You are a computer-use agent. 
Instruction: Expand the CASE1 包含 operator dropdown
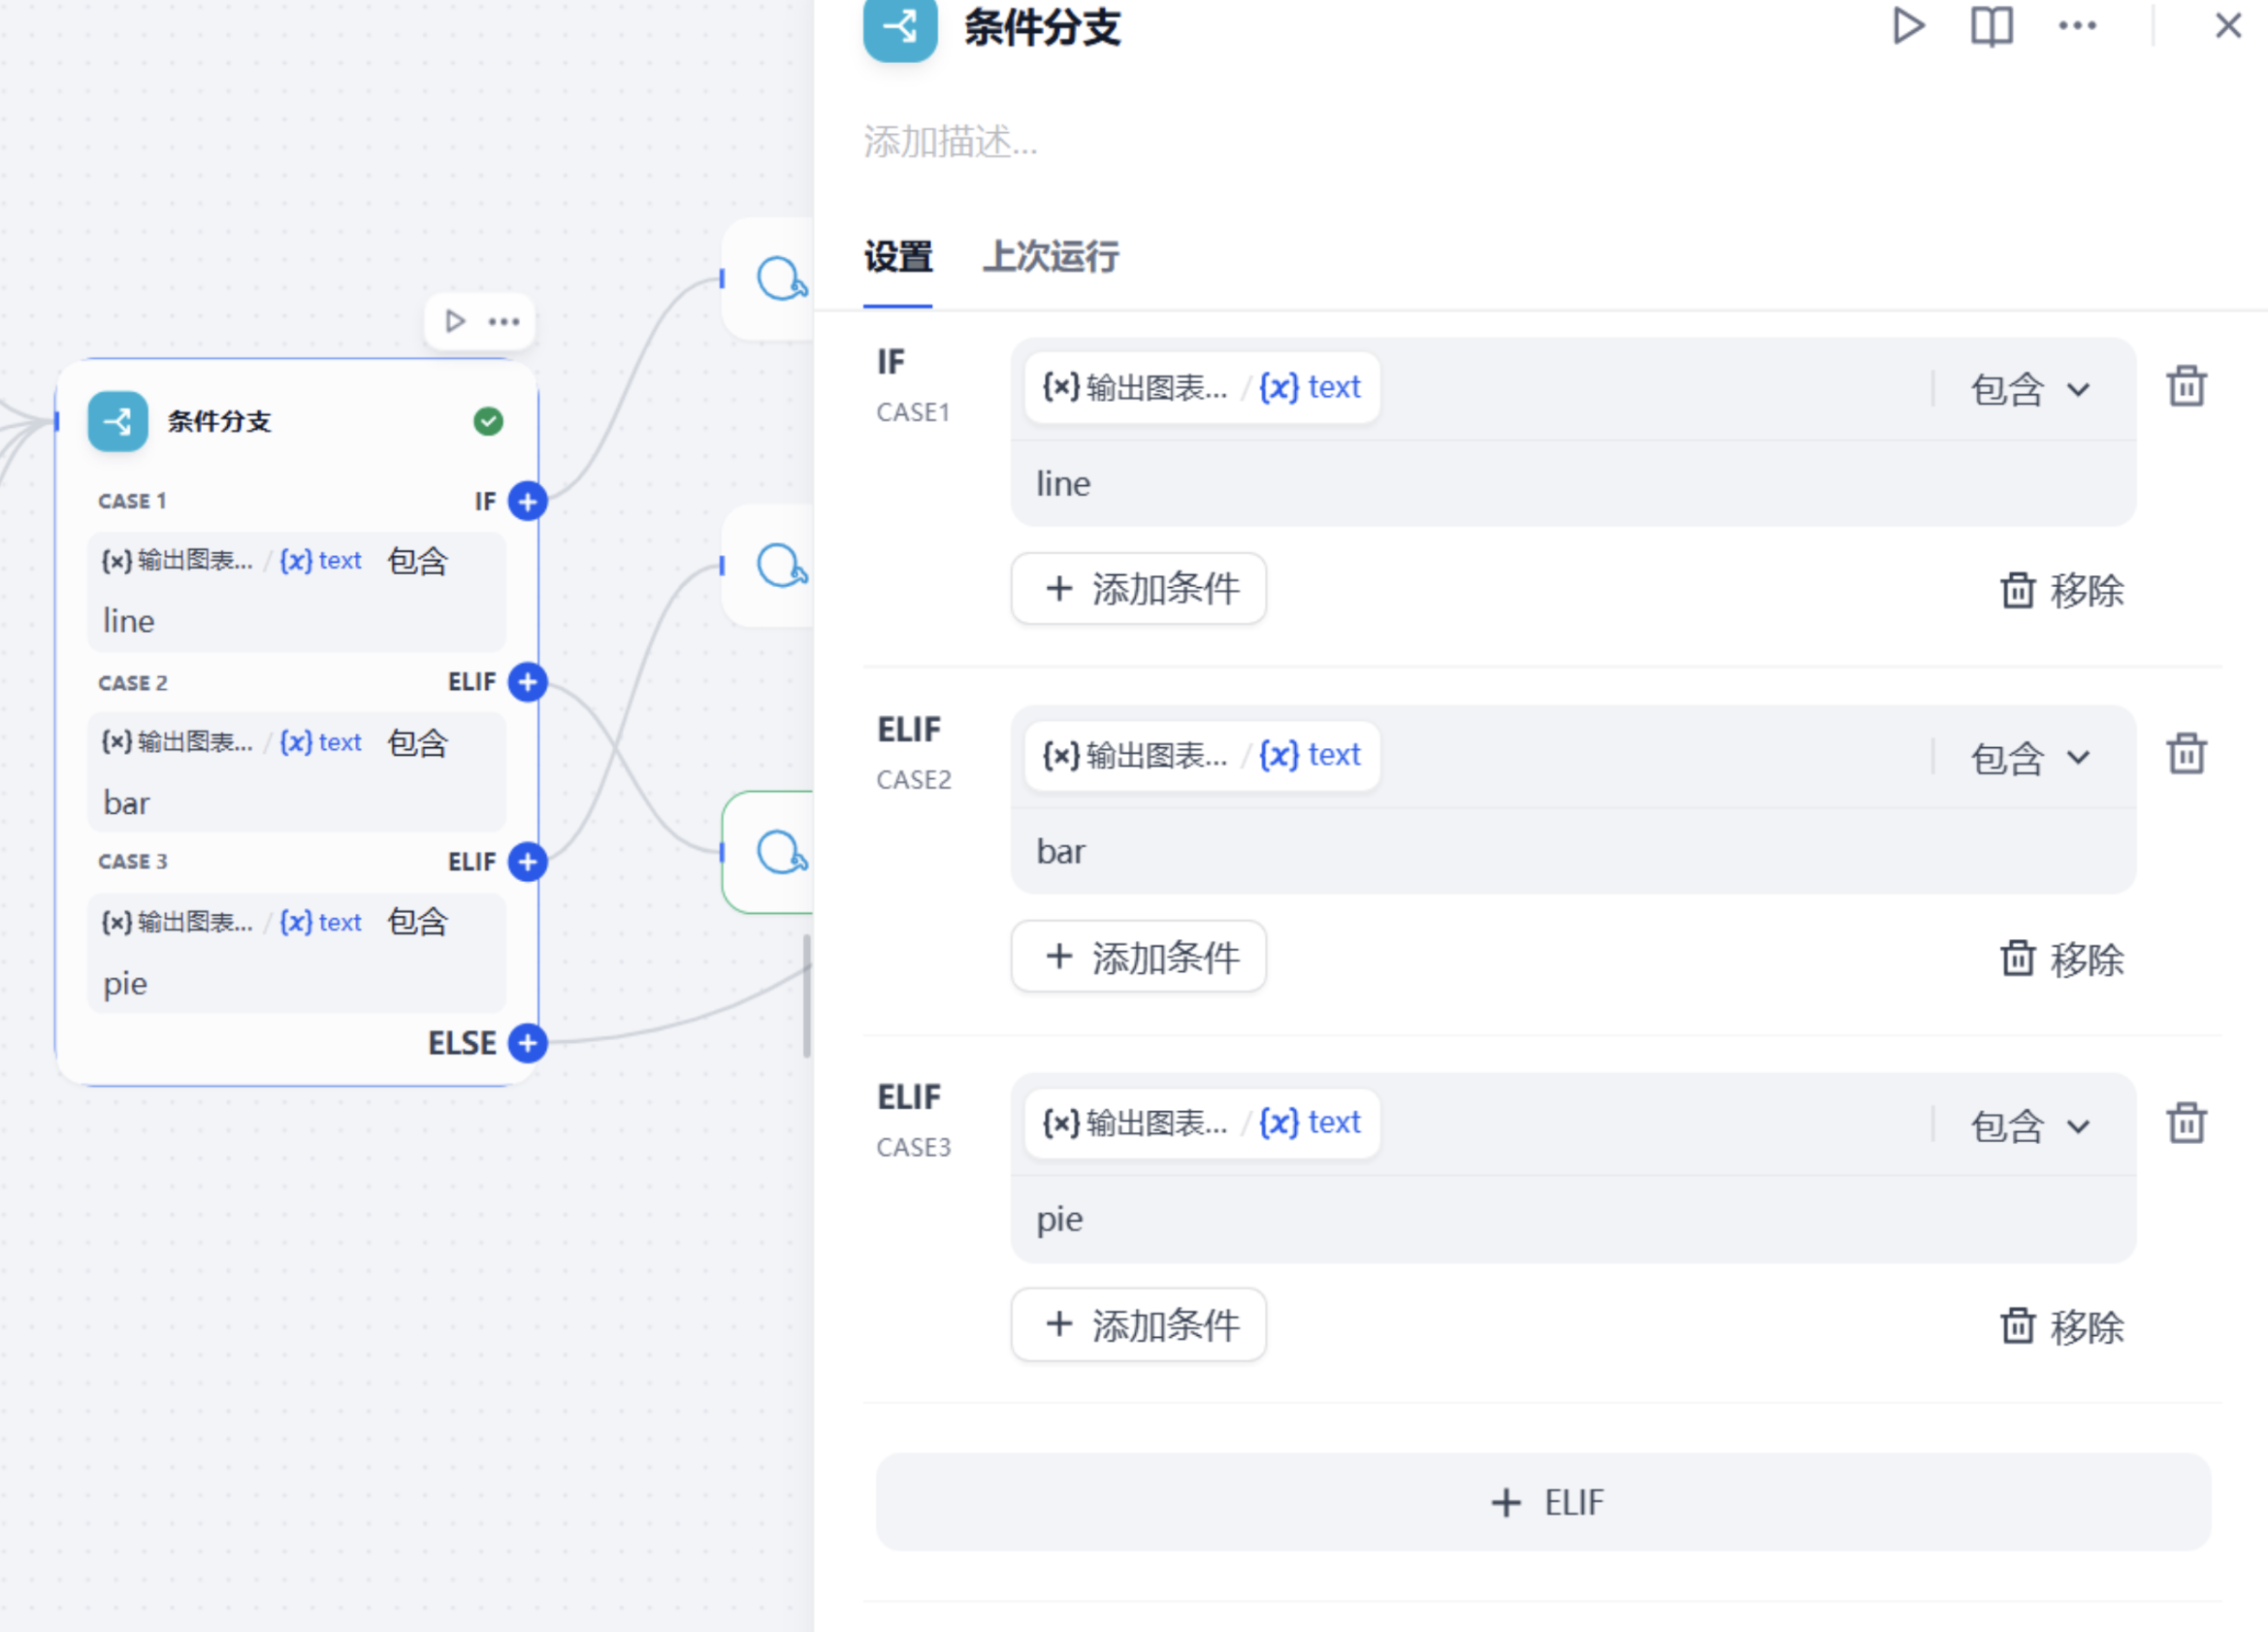(2030, 389)
